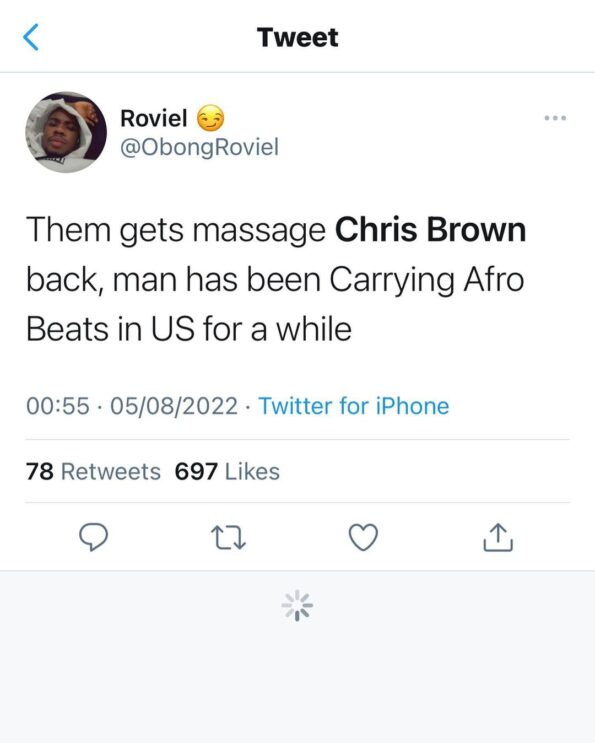Tap the smirking emoji beside Roviel

[x=210, y=118]
